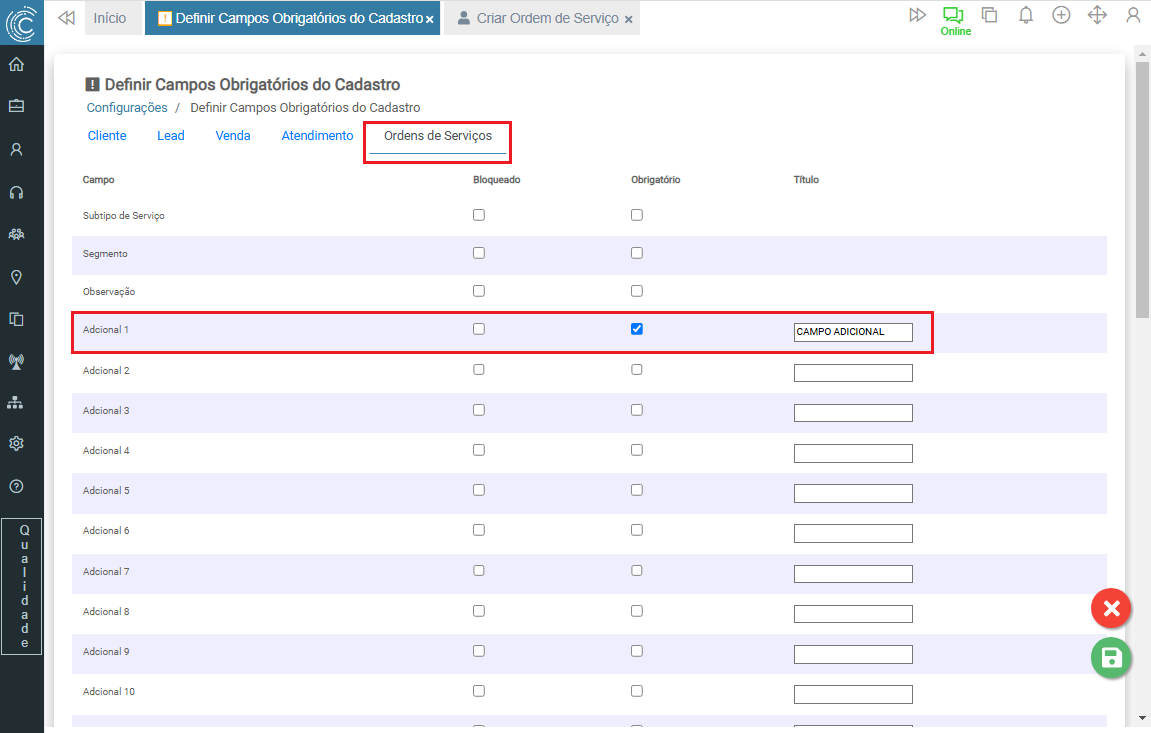Viewport: 1151px width, 733px height.
Task: Click the home icon in sidebar
Action: pyautogui.click(x=16, y=65)
